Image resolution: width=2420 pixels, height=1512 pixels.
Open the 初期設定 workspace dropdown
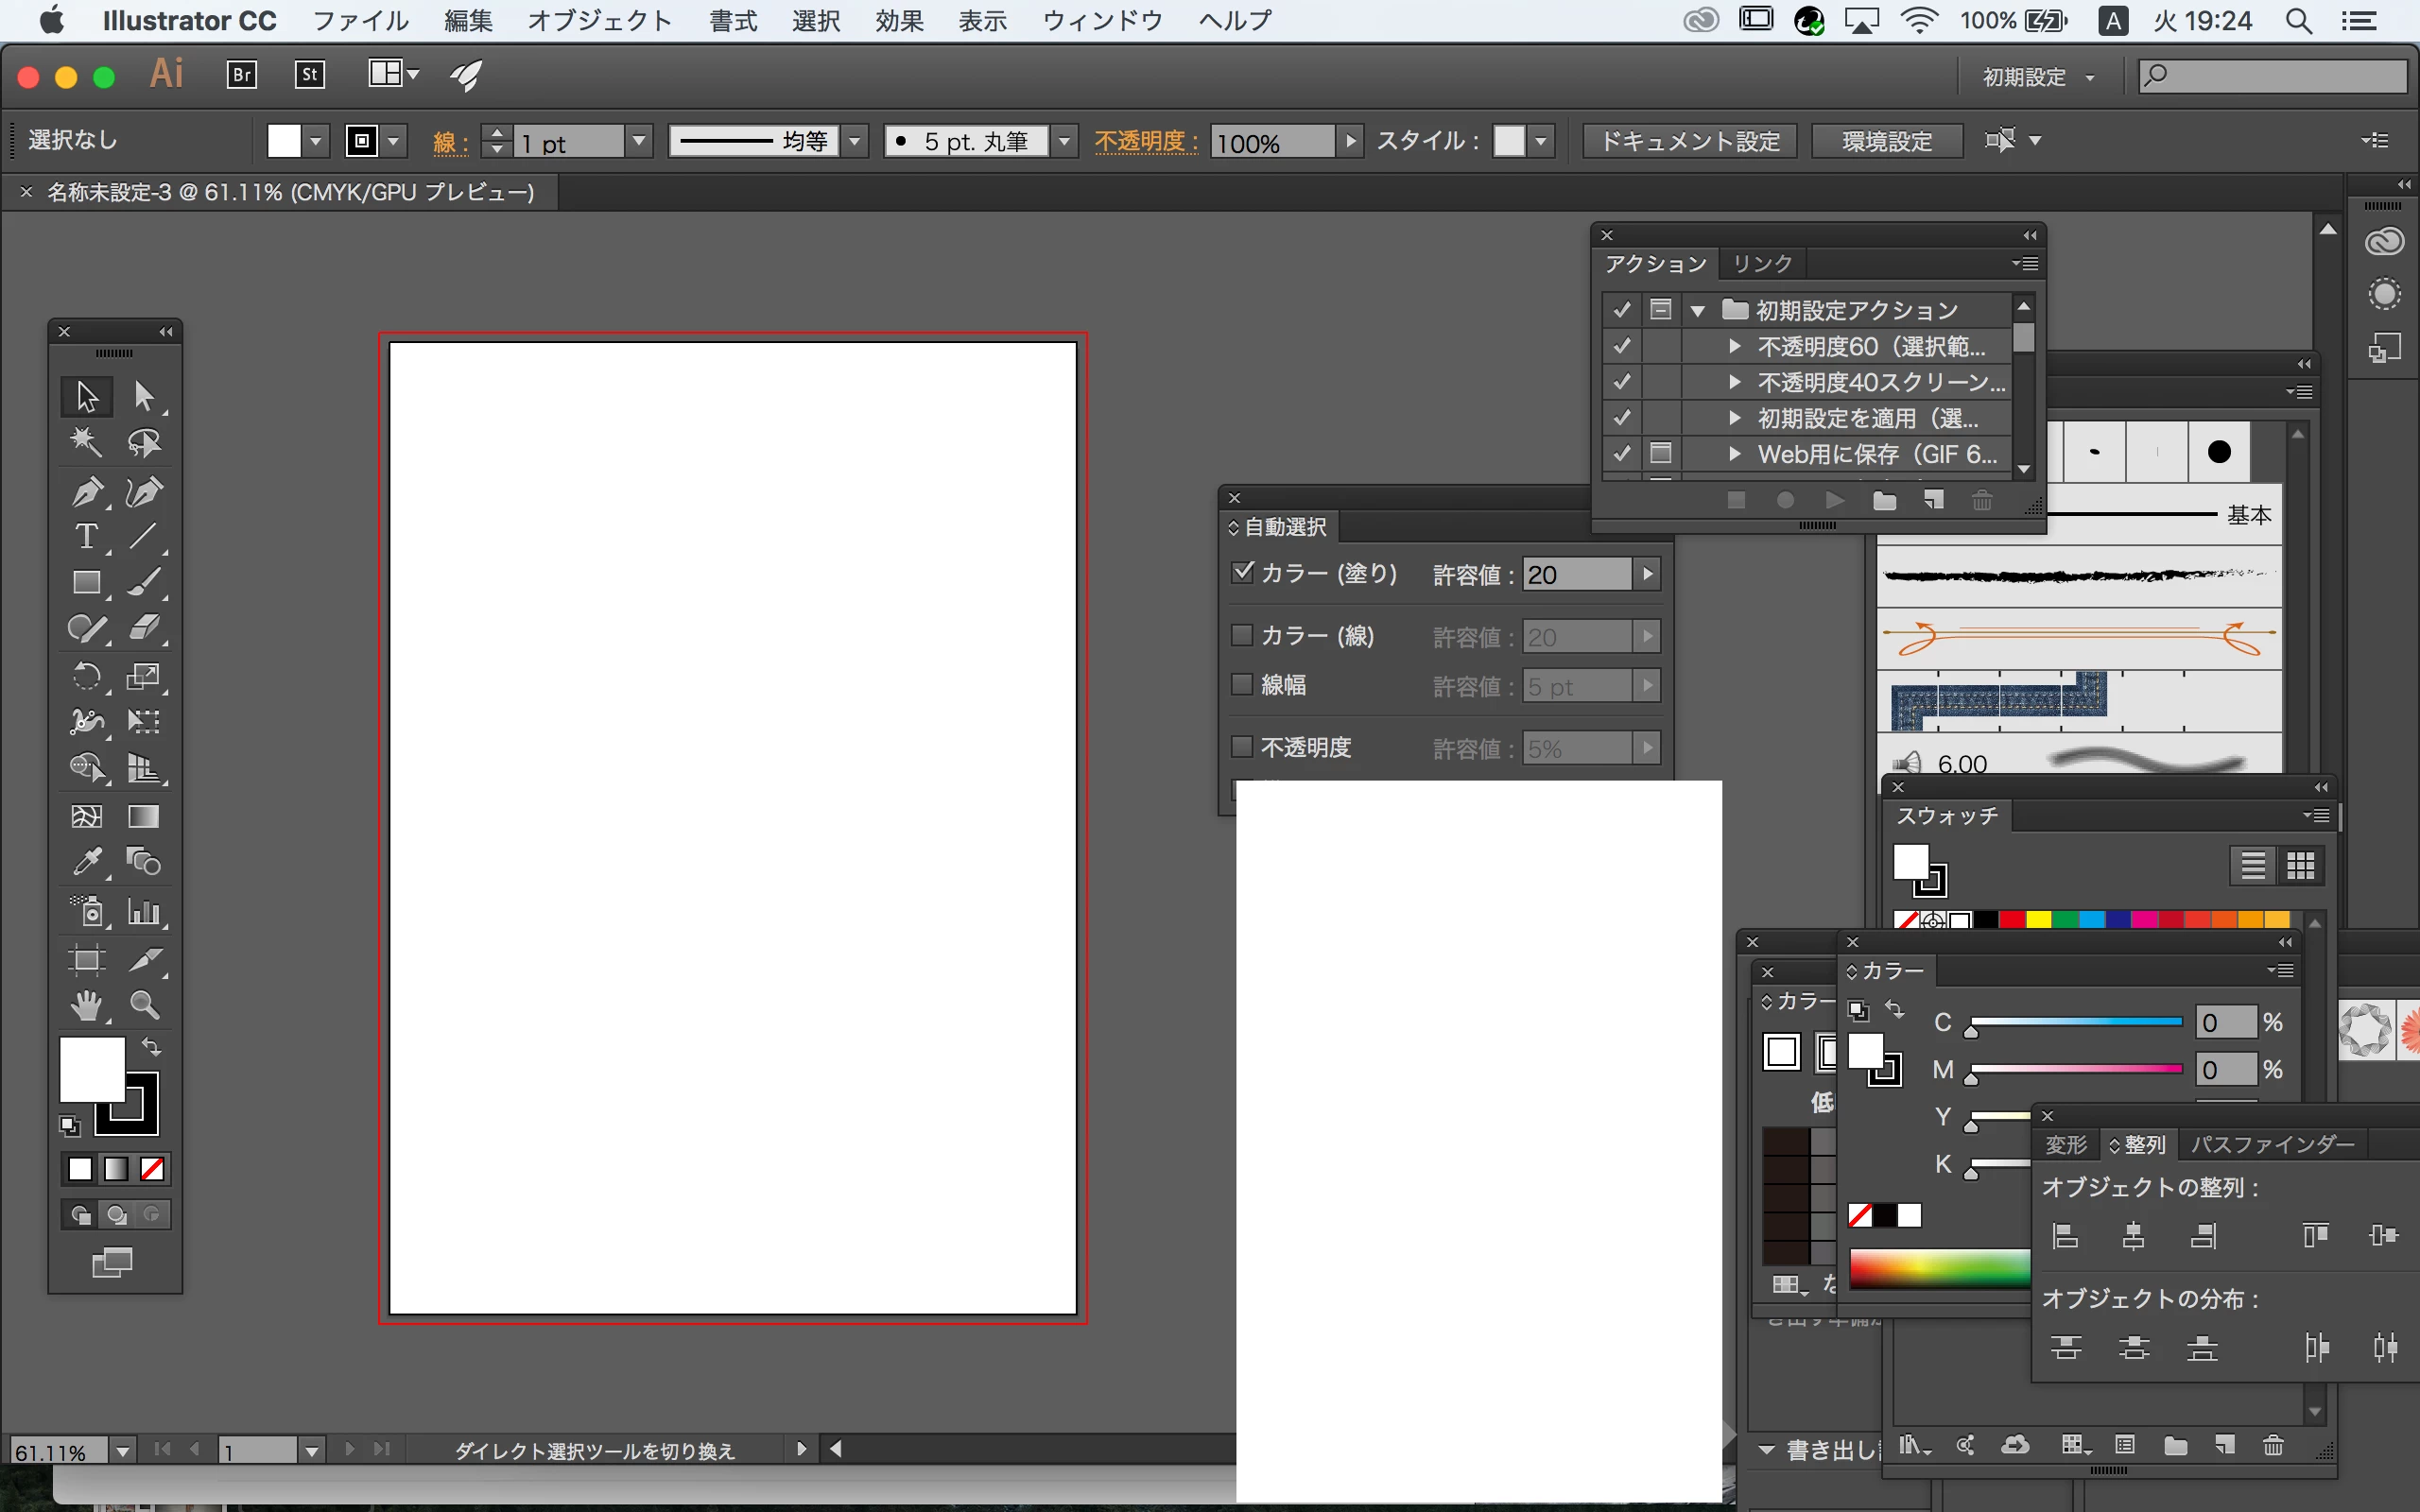(x=2038, y=77)
